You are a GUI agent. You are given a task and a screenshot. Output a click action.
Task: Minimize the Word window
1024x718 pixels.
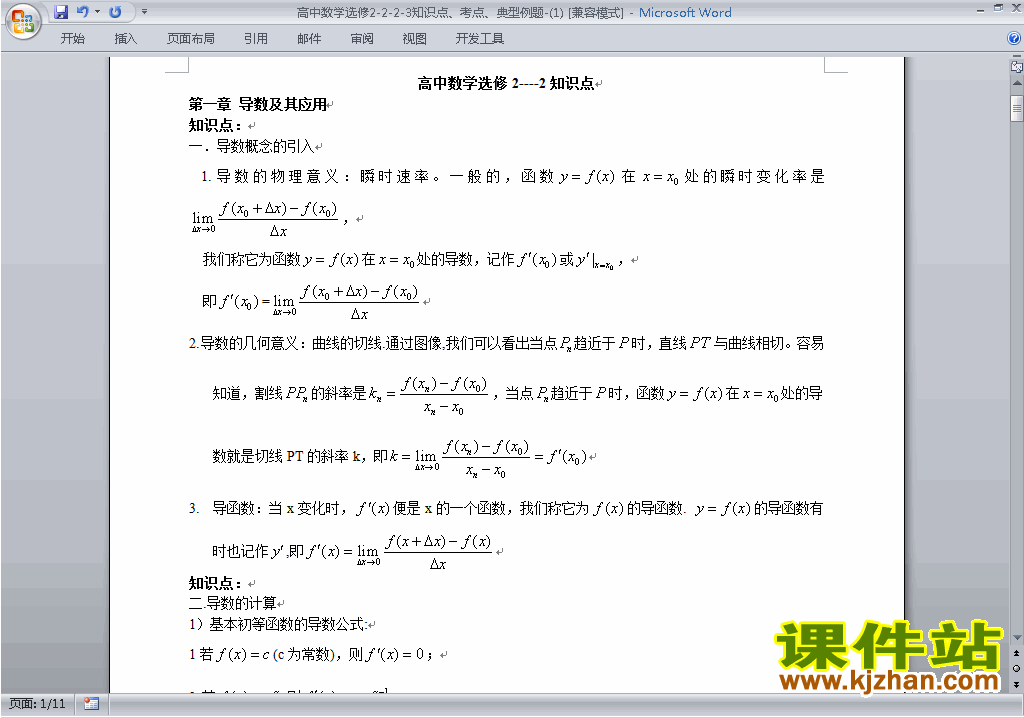[980, 10]
